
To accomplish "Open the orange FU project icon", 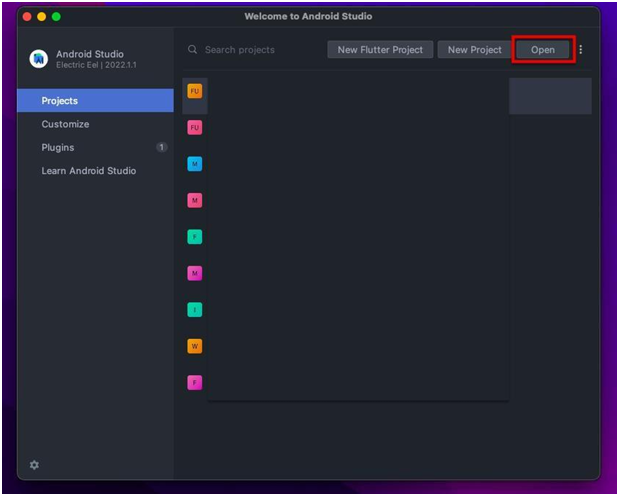I will pyautogui.click(x=194, y=91).
